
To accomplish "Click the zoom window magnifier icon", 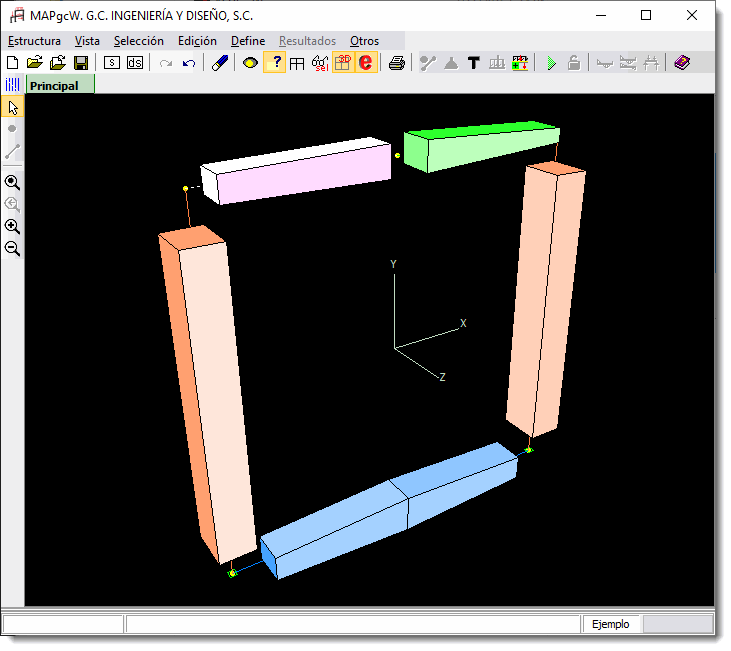I will 13,182.
